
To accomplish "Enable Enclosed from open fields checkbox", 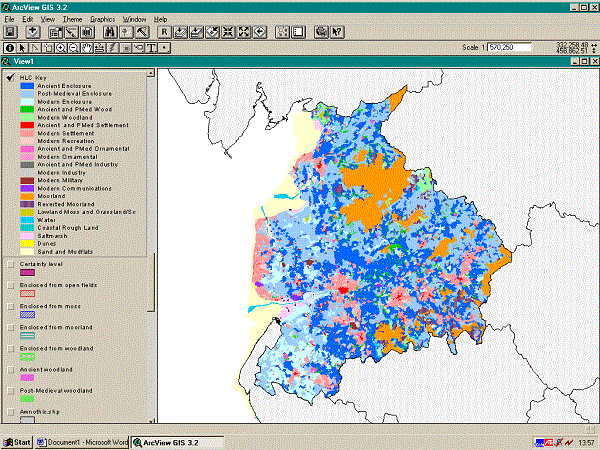I will pyautogui.click(x=10, y=285).
